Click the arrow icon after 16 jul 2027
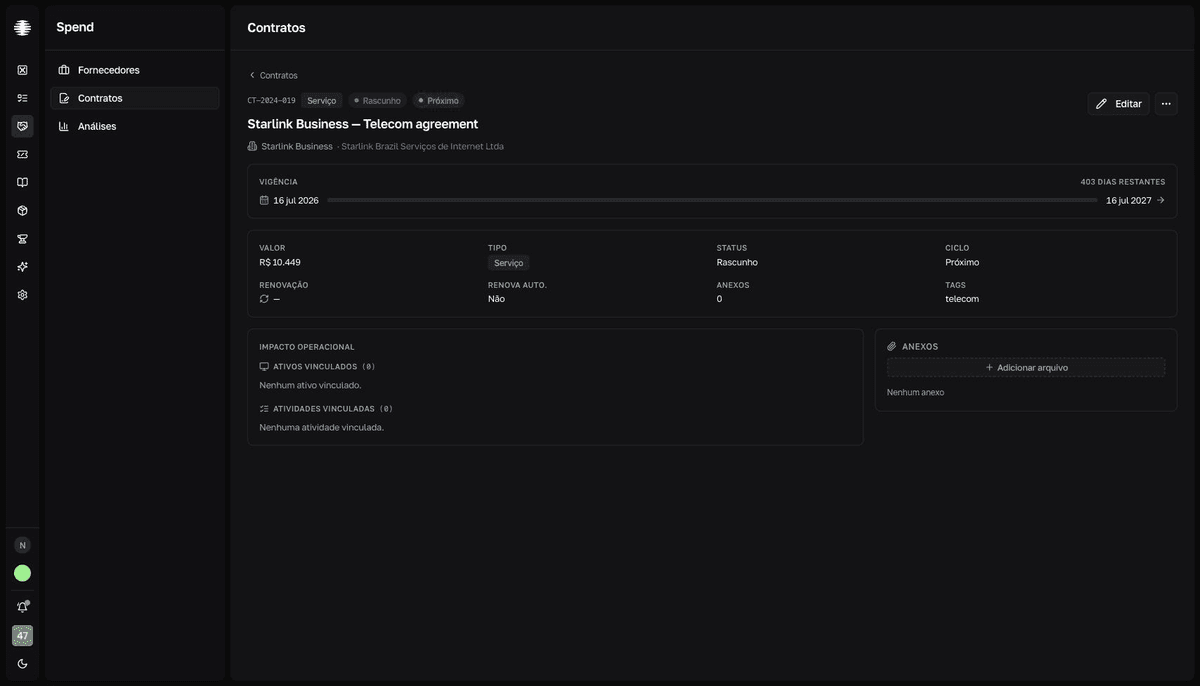The height and width of the screenshot is (686, 1200). 1161,200
